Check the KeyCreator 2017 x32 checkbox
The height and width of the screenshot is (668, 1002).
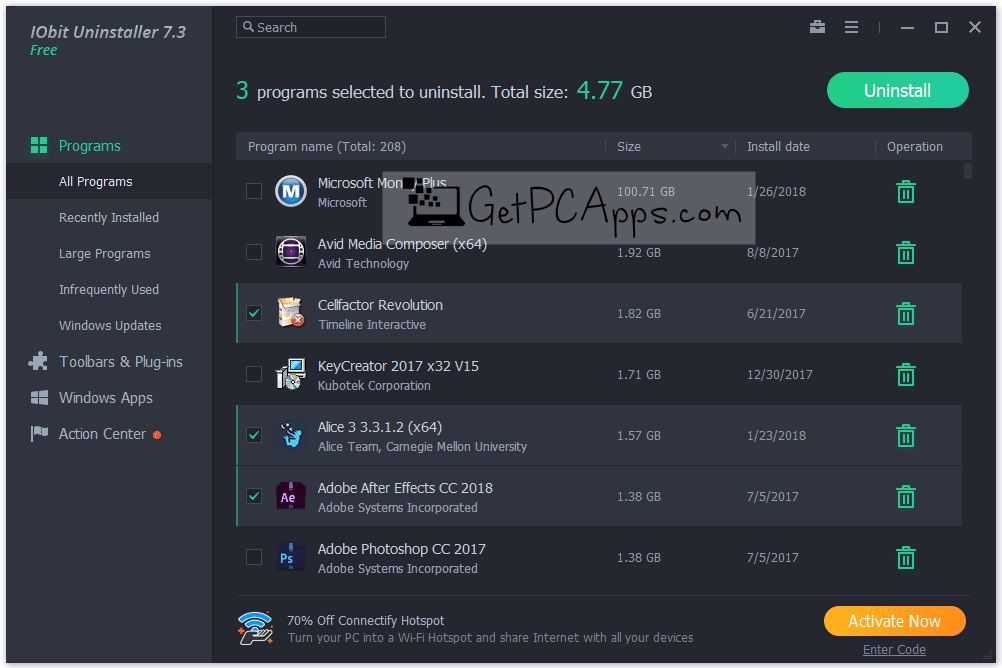254,374
